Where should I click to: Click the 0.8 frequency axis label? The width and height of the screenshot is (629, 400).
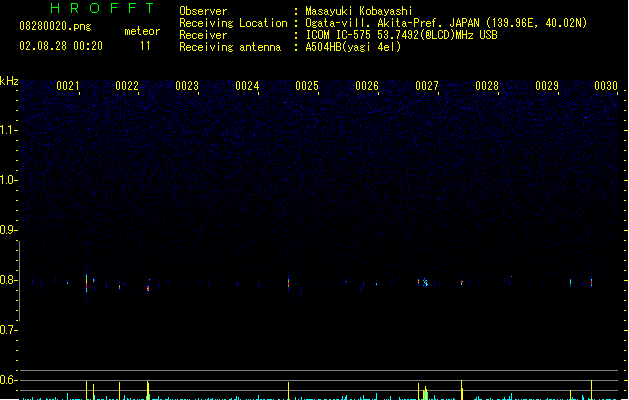pos(8,280)
